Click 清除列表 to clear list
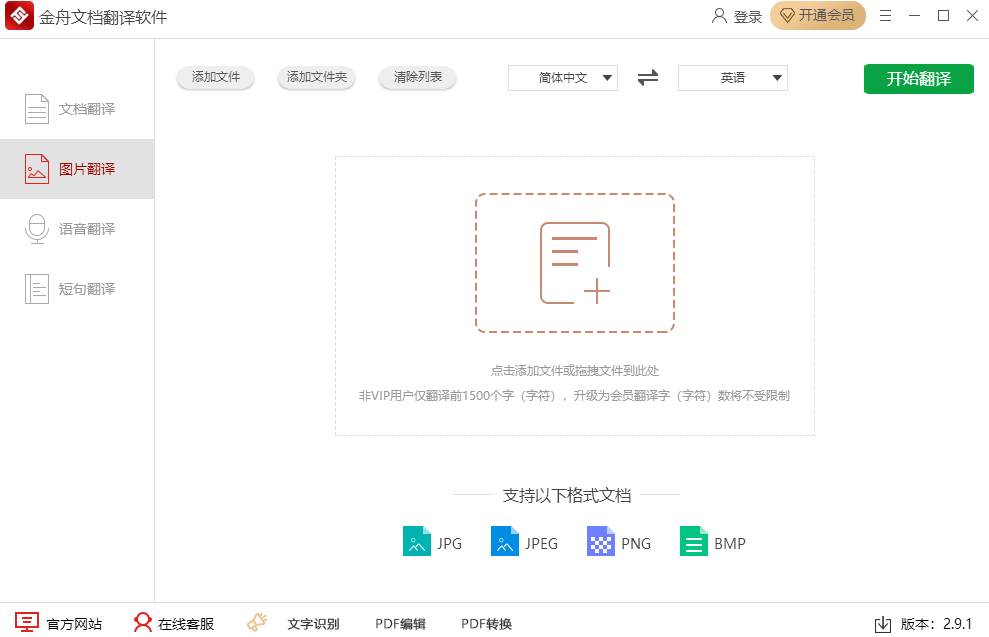 click(x=418, y=77)
